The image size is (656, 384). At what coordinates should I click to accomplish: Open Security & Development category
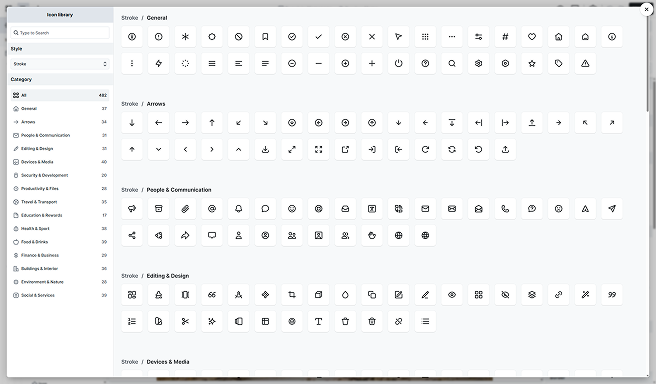pos(60,175)
